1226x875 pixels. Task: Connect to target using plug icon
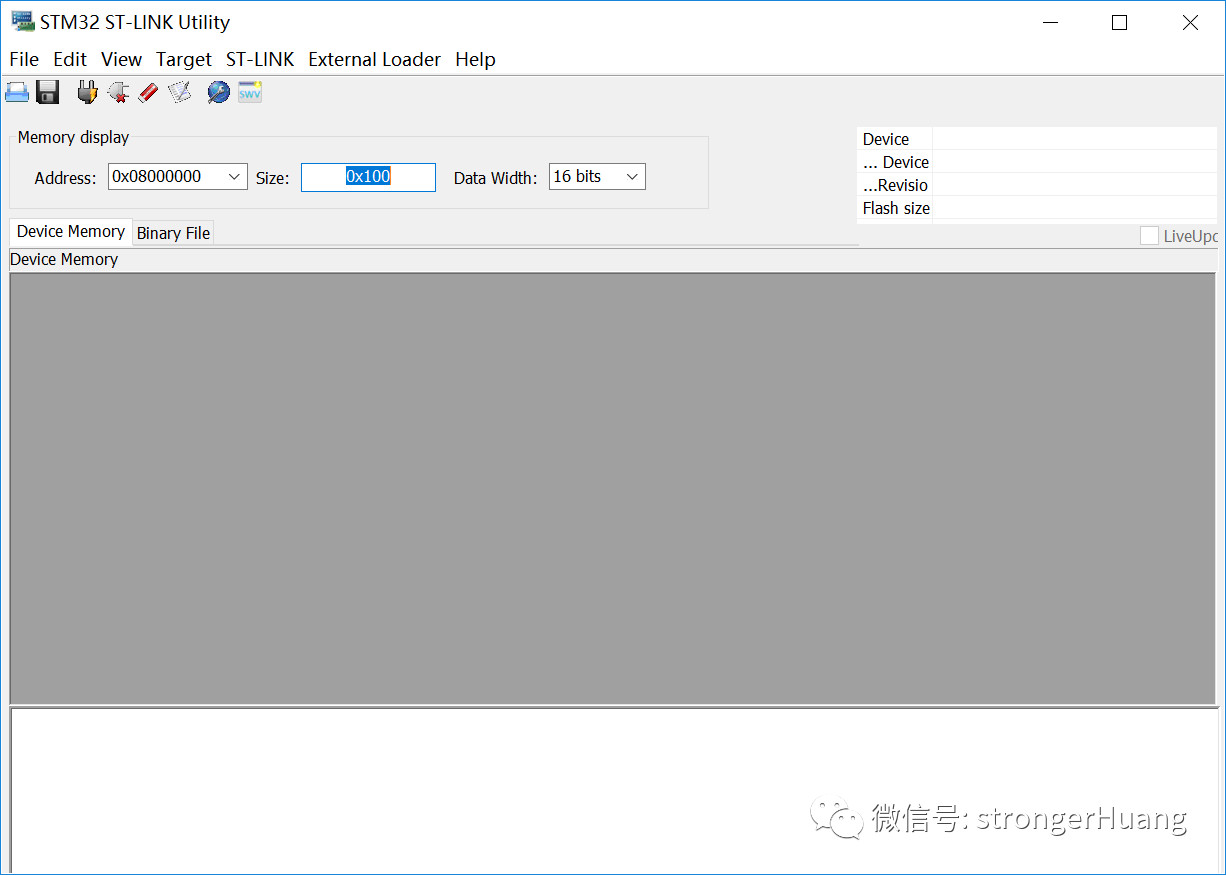[x=88, y=93]
